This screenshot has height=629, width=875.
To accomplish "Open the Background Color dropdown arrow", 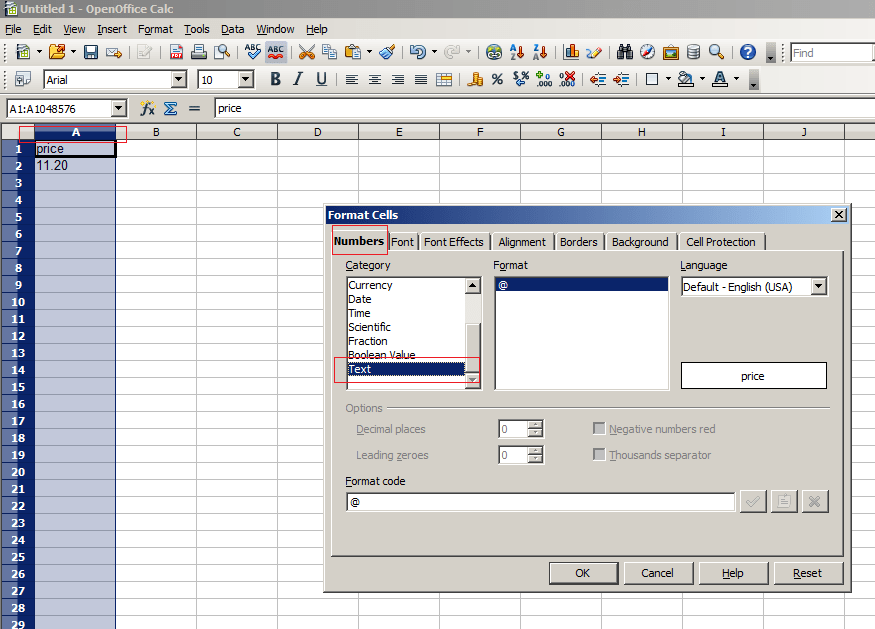I will [702, 79].
